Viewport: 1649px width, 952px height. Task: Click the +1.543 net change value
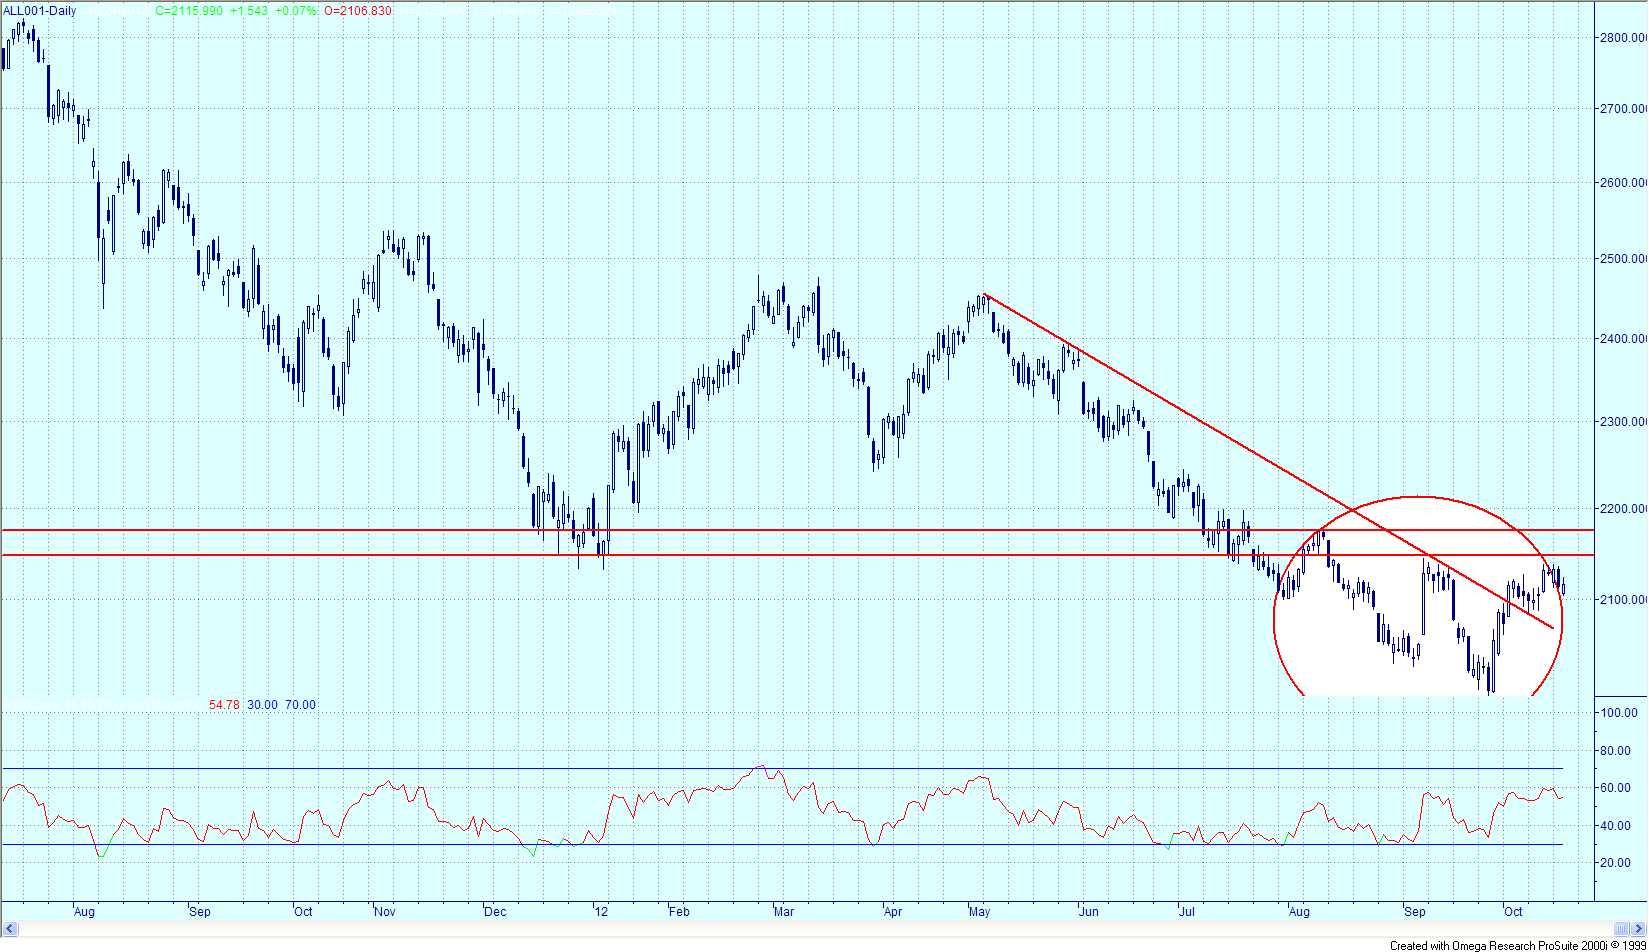(x=249, y=11)
